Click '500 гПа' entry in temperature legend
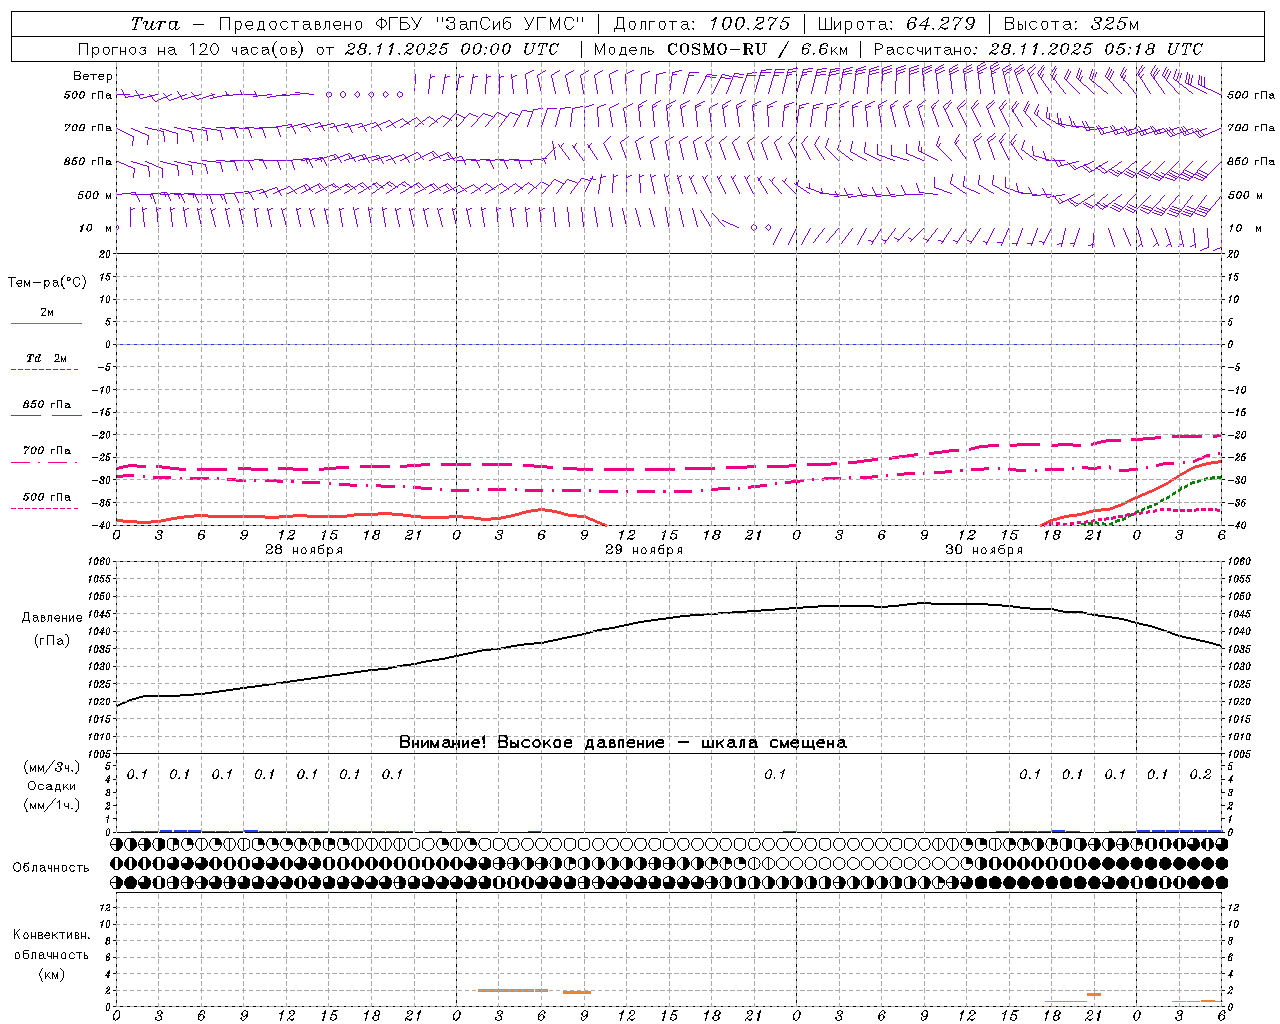1280x1024 pixels. pyautogui.click(x=47, y=497)
